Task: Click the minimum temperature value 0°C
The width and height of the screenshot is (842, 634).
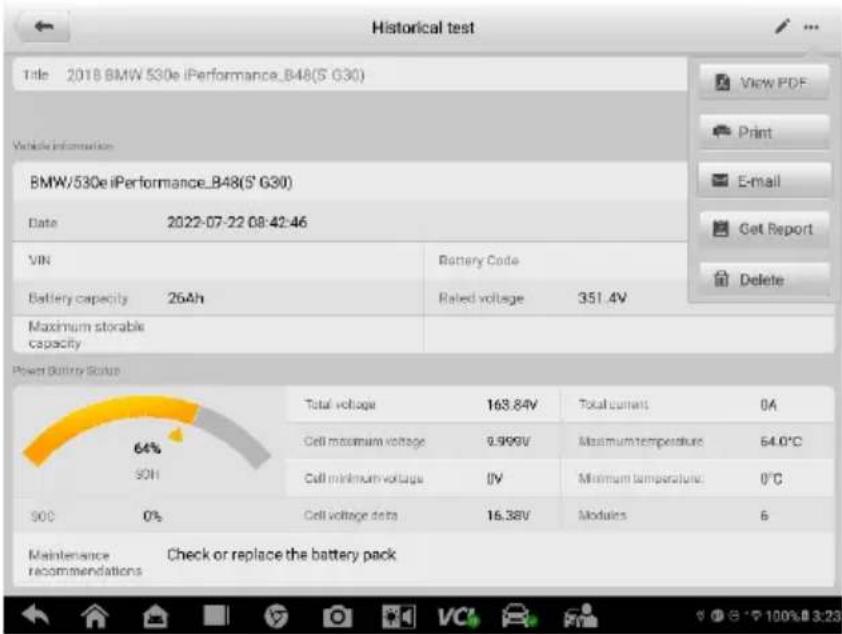Action: point(771,479)
